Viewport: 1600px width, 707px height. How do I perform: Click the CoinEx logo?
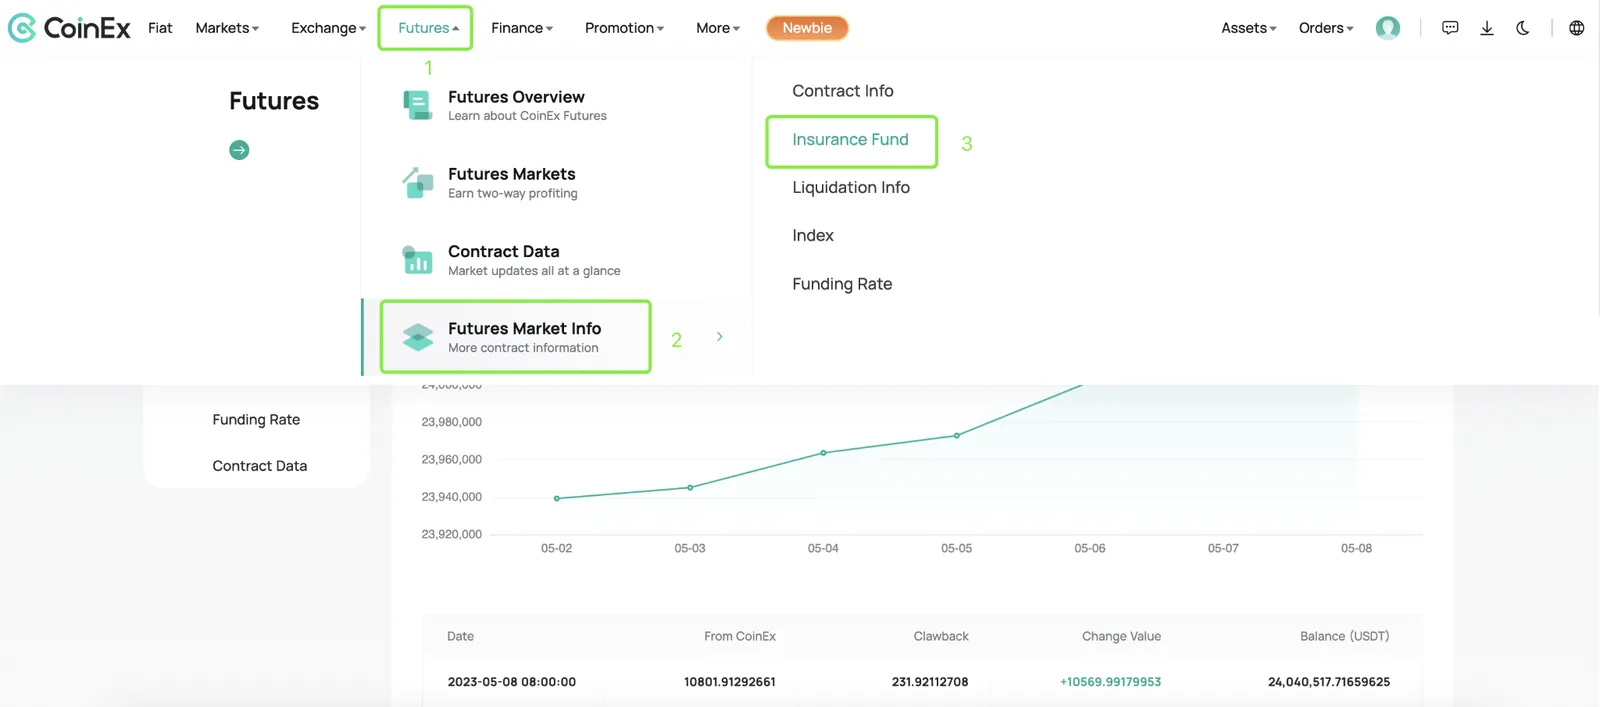[x=69, y=28]
